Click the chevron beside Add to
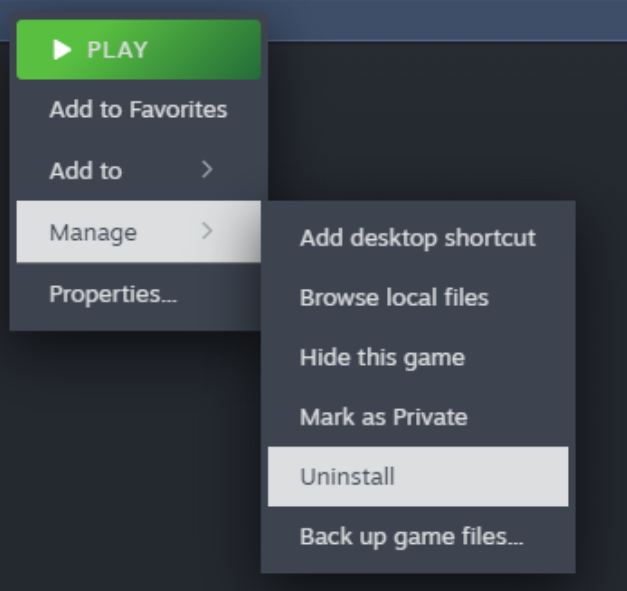Image resolution: width=627 pixels, height=591 pixels. tap(207, 171)
